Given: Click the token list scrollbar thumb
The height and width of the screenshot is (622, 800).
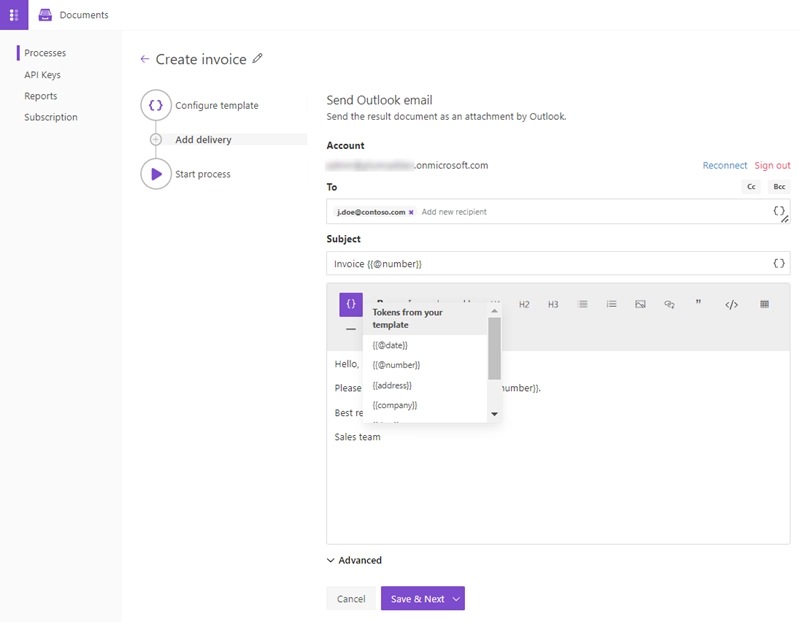Looking at the screenshot, I should coord(494,349).
